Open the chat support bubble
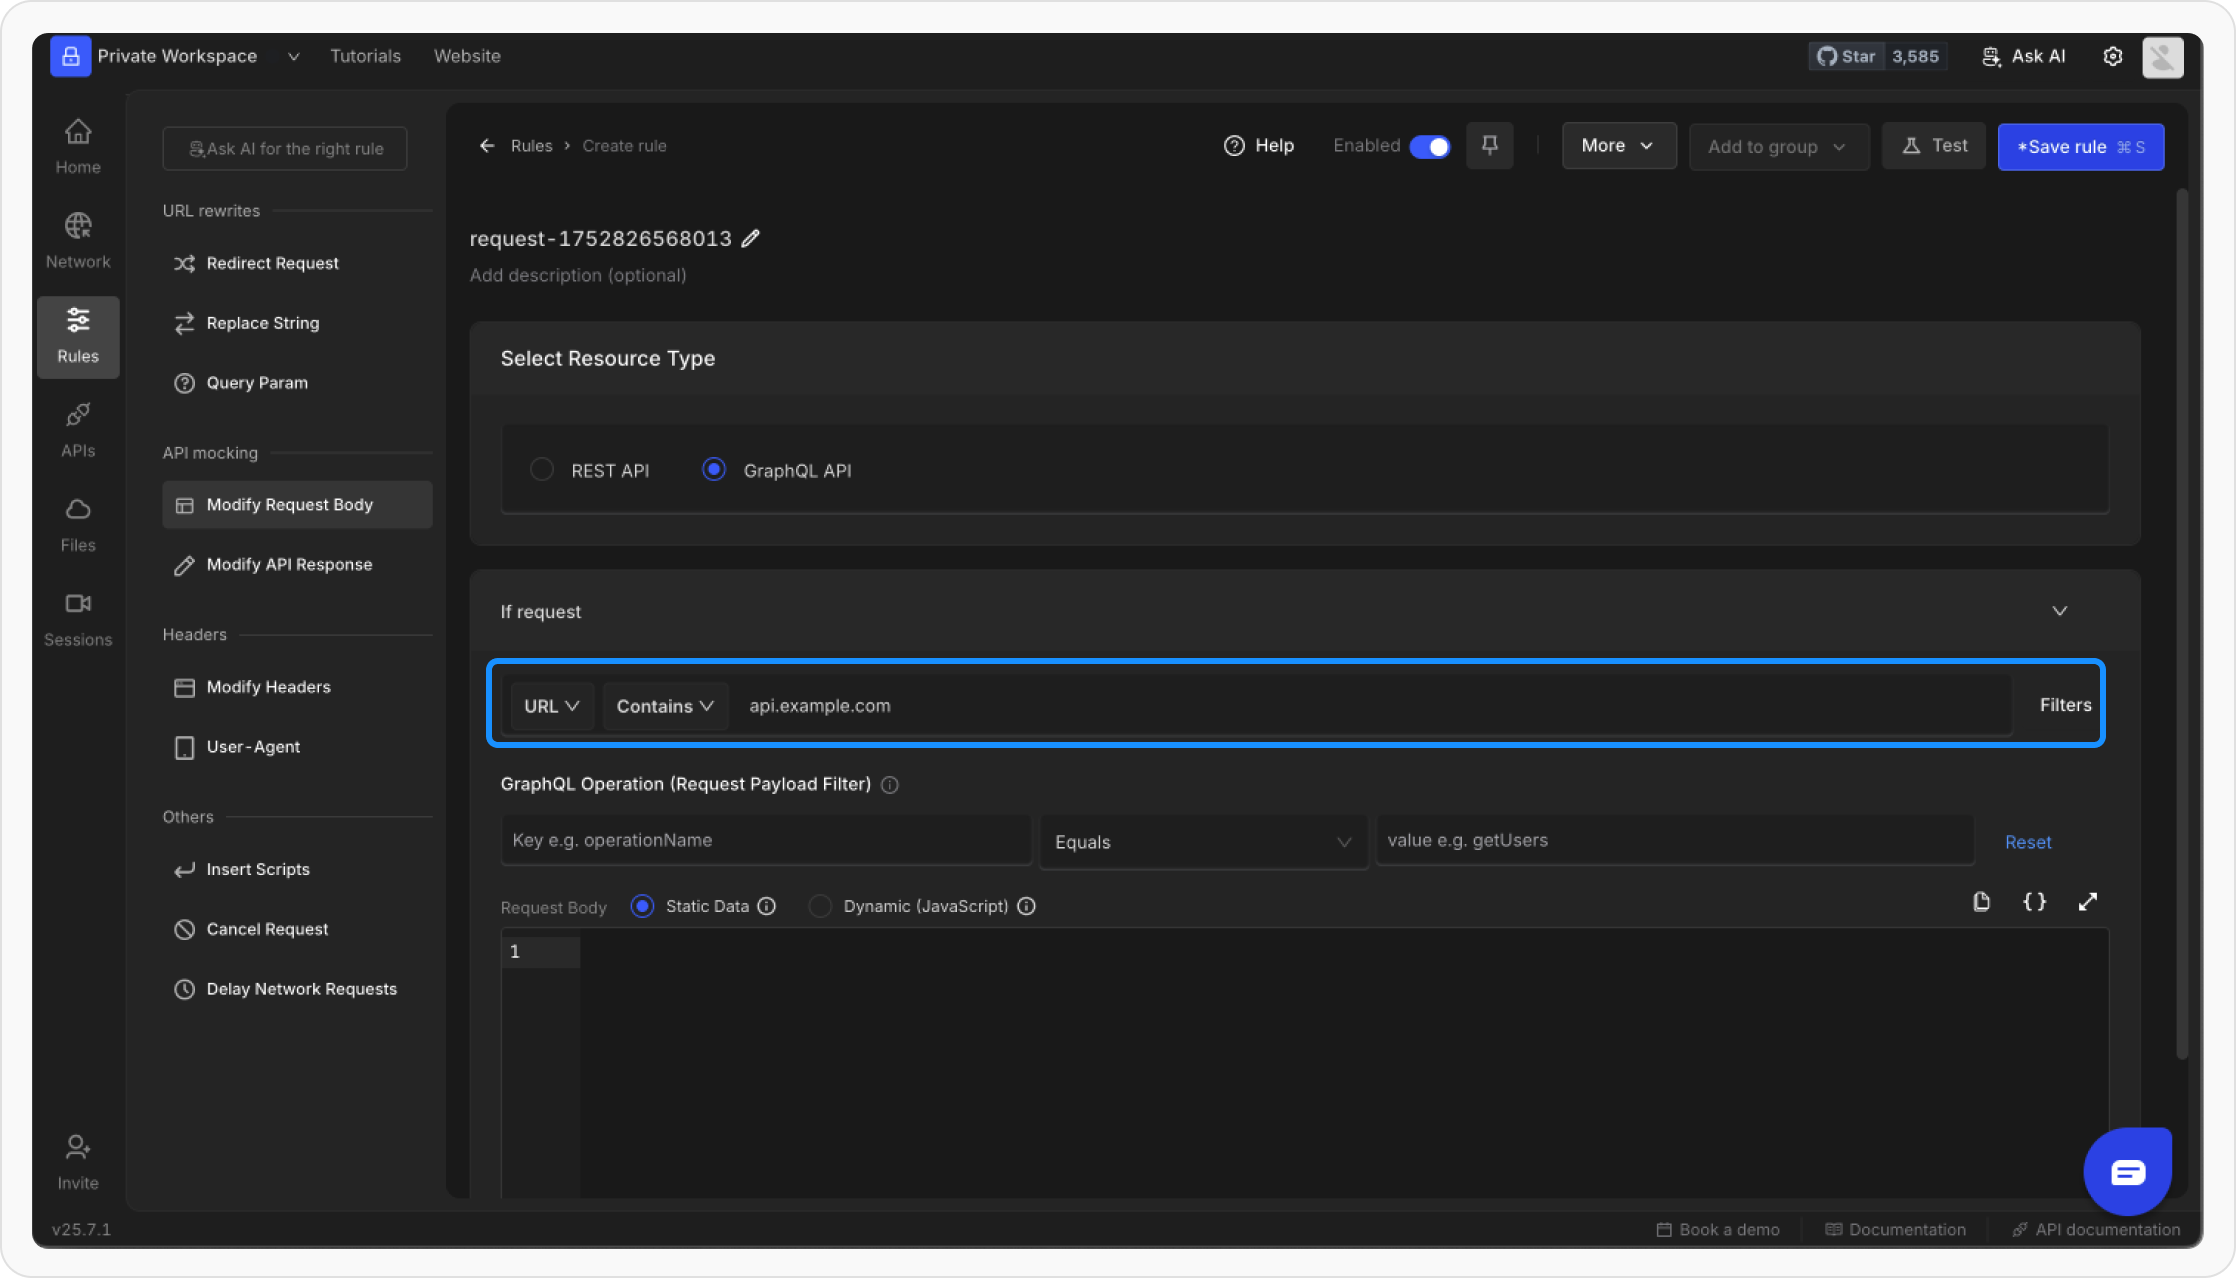Screen dimensions: 2236x1278 [2127, 1171]
